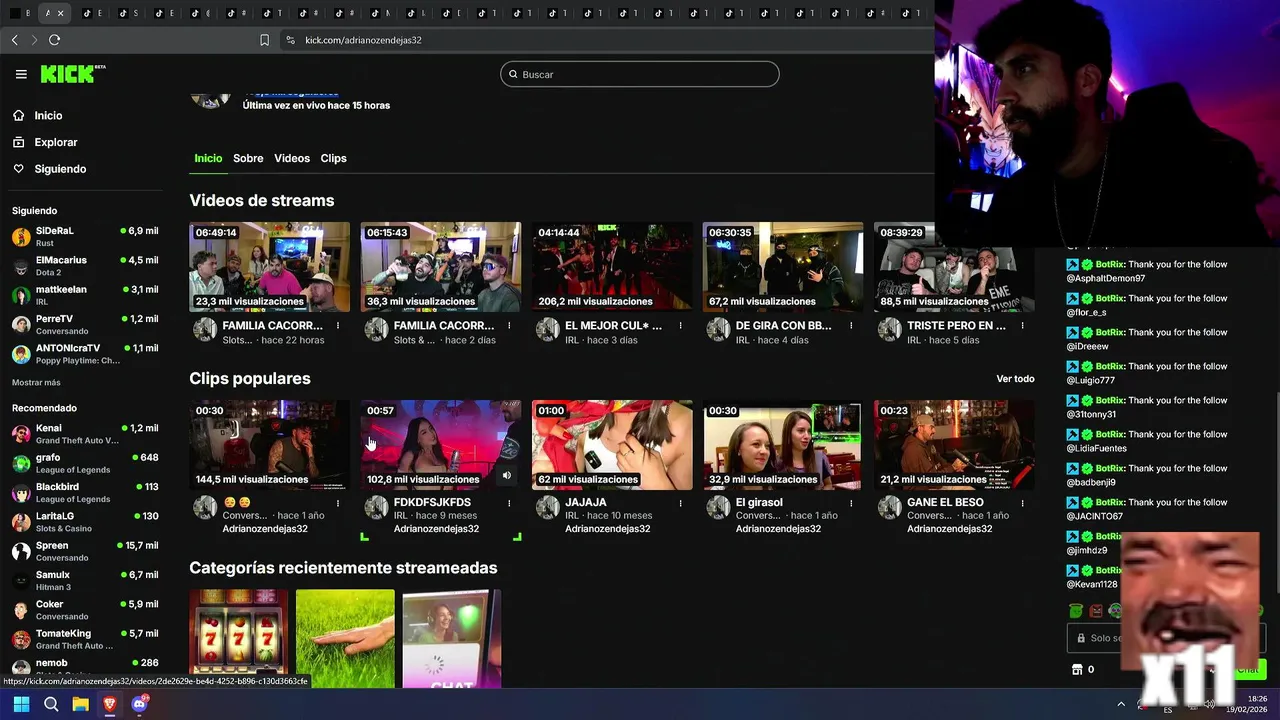Screen dimensions: 1280x720
Task: Show hidden system tray icons chevron
Action: coord(1121,704)
